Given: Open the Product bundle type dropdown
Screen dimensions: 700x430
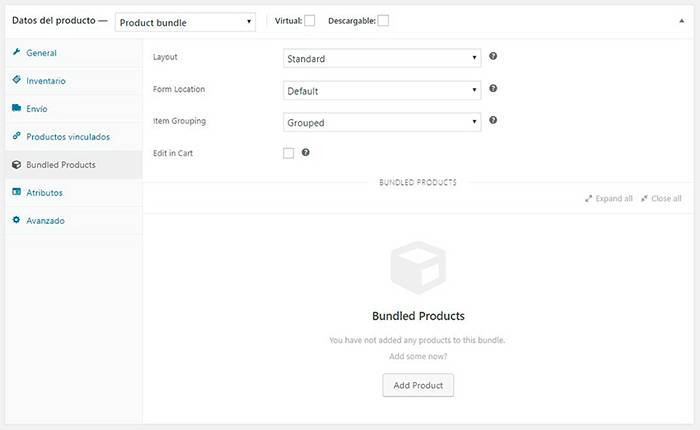Looking at the screenshot, I should [185, 22].
